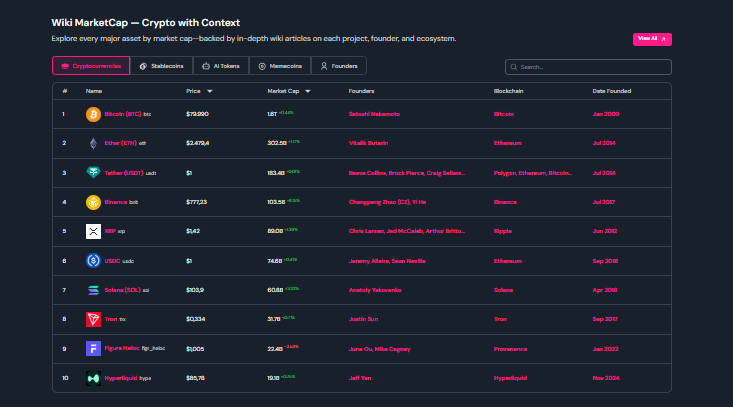Click the Hyperliquid logo icon
Screen dimensions: 733x407
(93, 378)
